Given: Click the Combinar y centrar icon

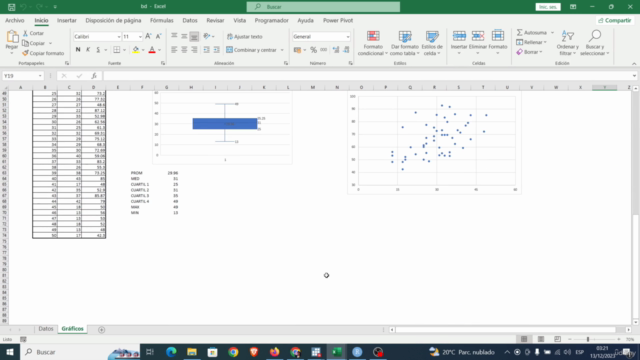Looking at the screenshot, I should pos(229,50).
